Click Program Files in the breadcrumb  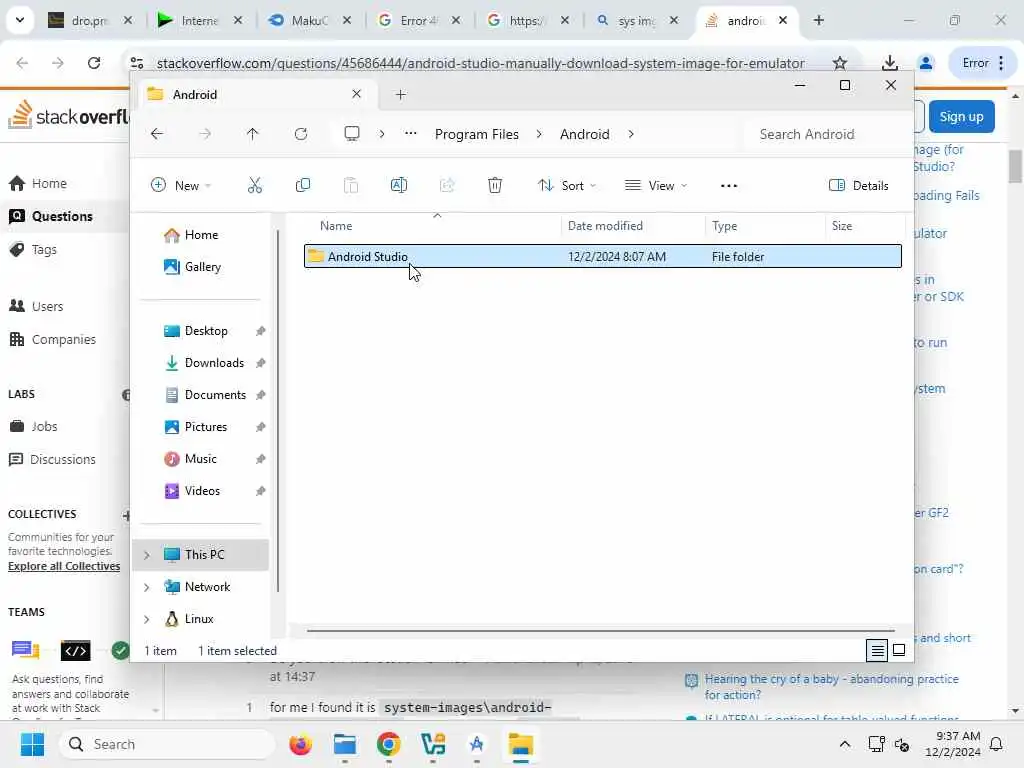coord(477,134)
